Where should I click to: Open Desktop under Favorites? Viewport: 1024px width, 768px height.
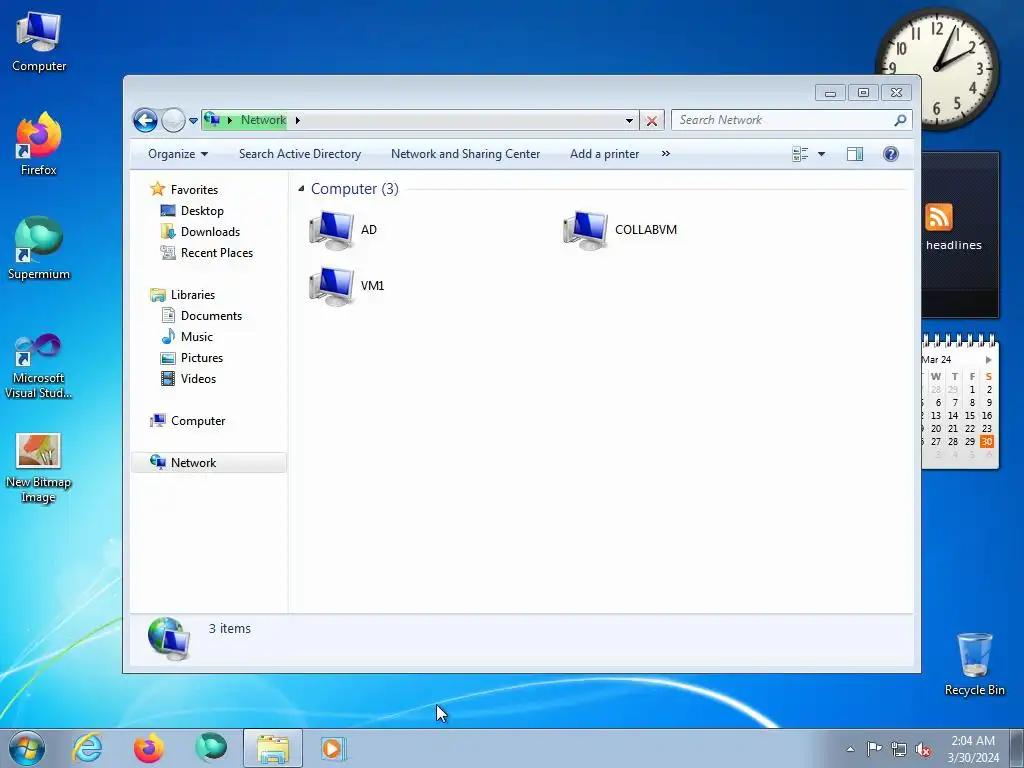coord(202,211)
